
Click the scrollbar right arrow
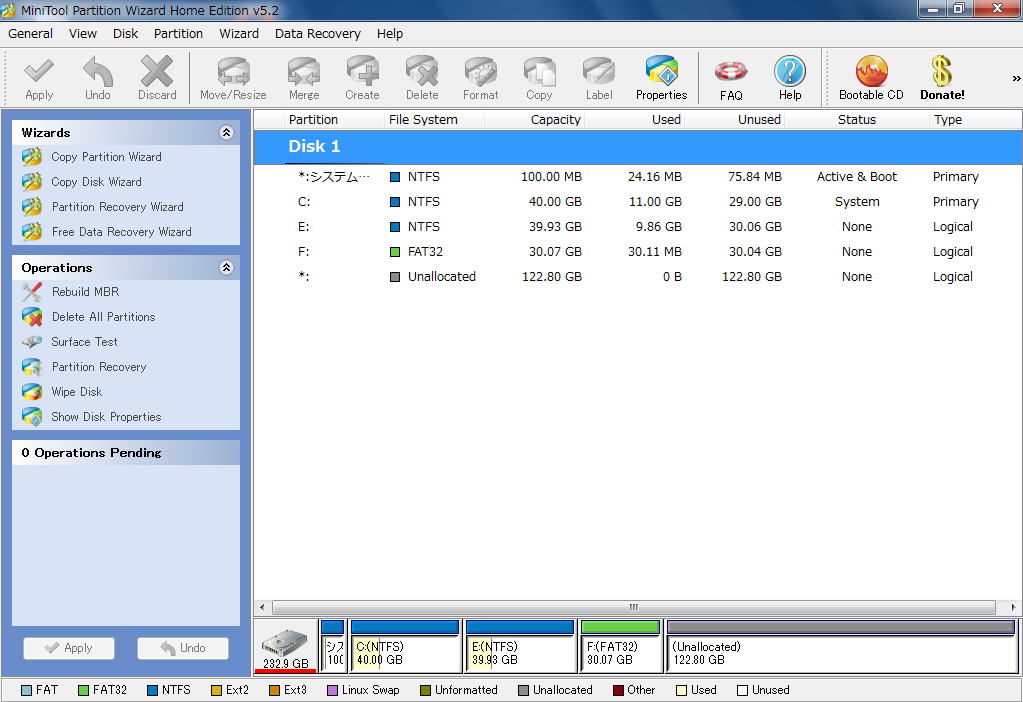(x=1013, y=607)
